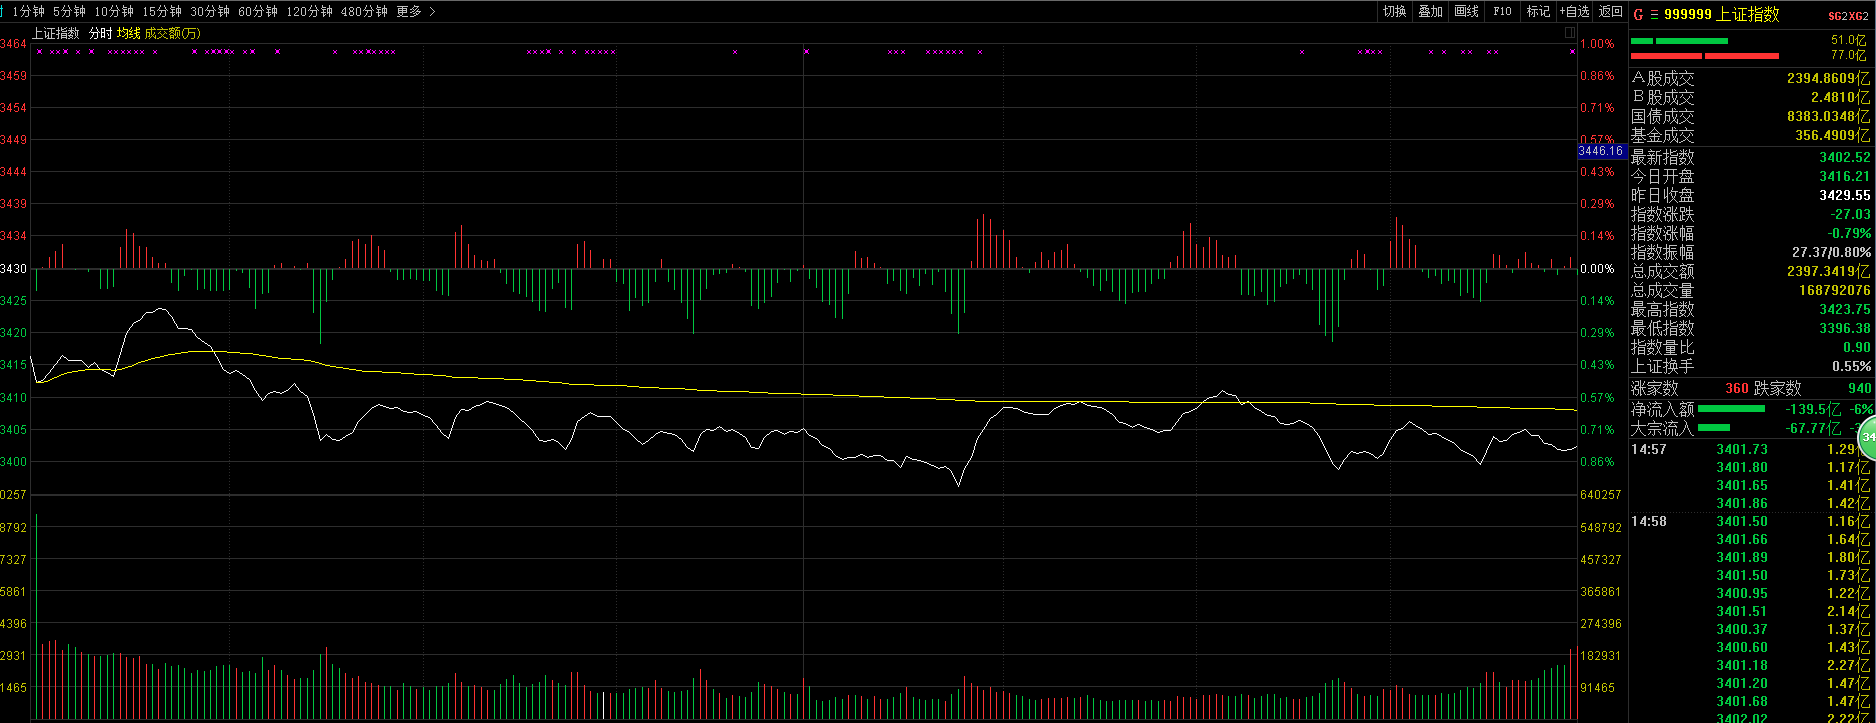Select the 10分钟 period tab
The height and width of the screenshot is (723, 1876).
(114, 12)
